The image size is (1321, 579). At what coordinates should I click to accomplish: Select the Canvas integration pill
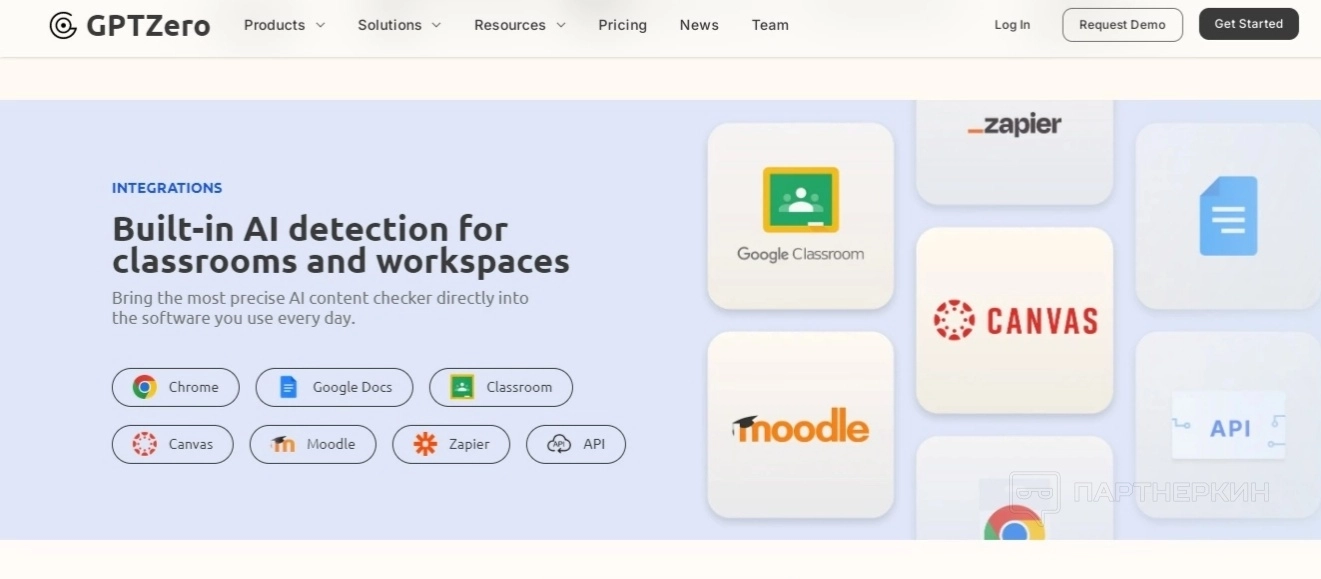tap(172, 444)
